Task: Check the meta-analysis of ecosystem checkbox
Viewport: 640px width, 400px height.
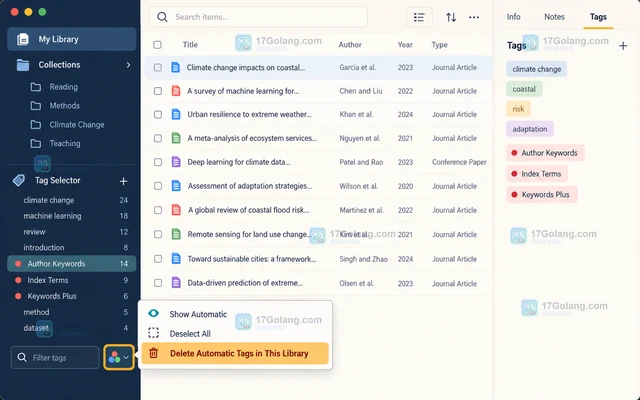Action: [158, 138]
